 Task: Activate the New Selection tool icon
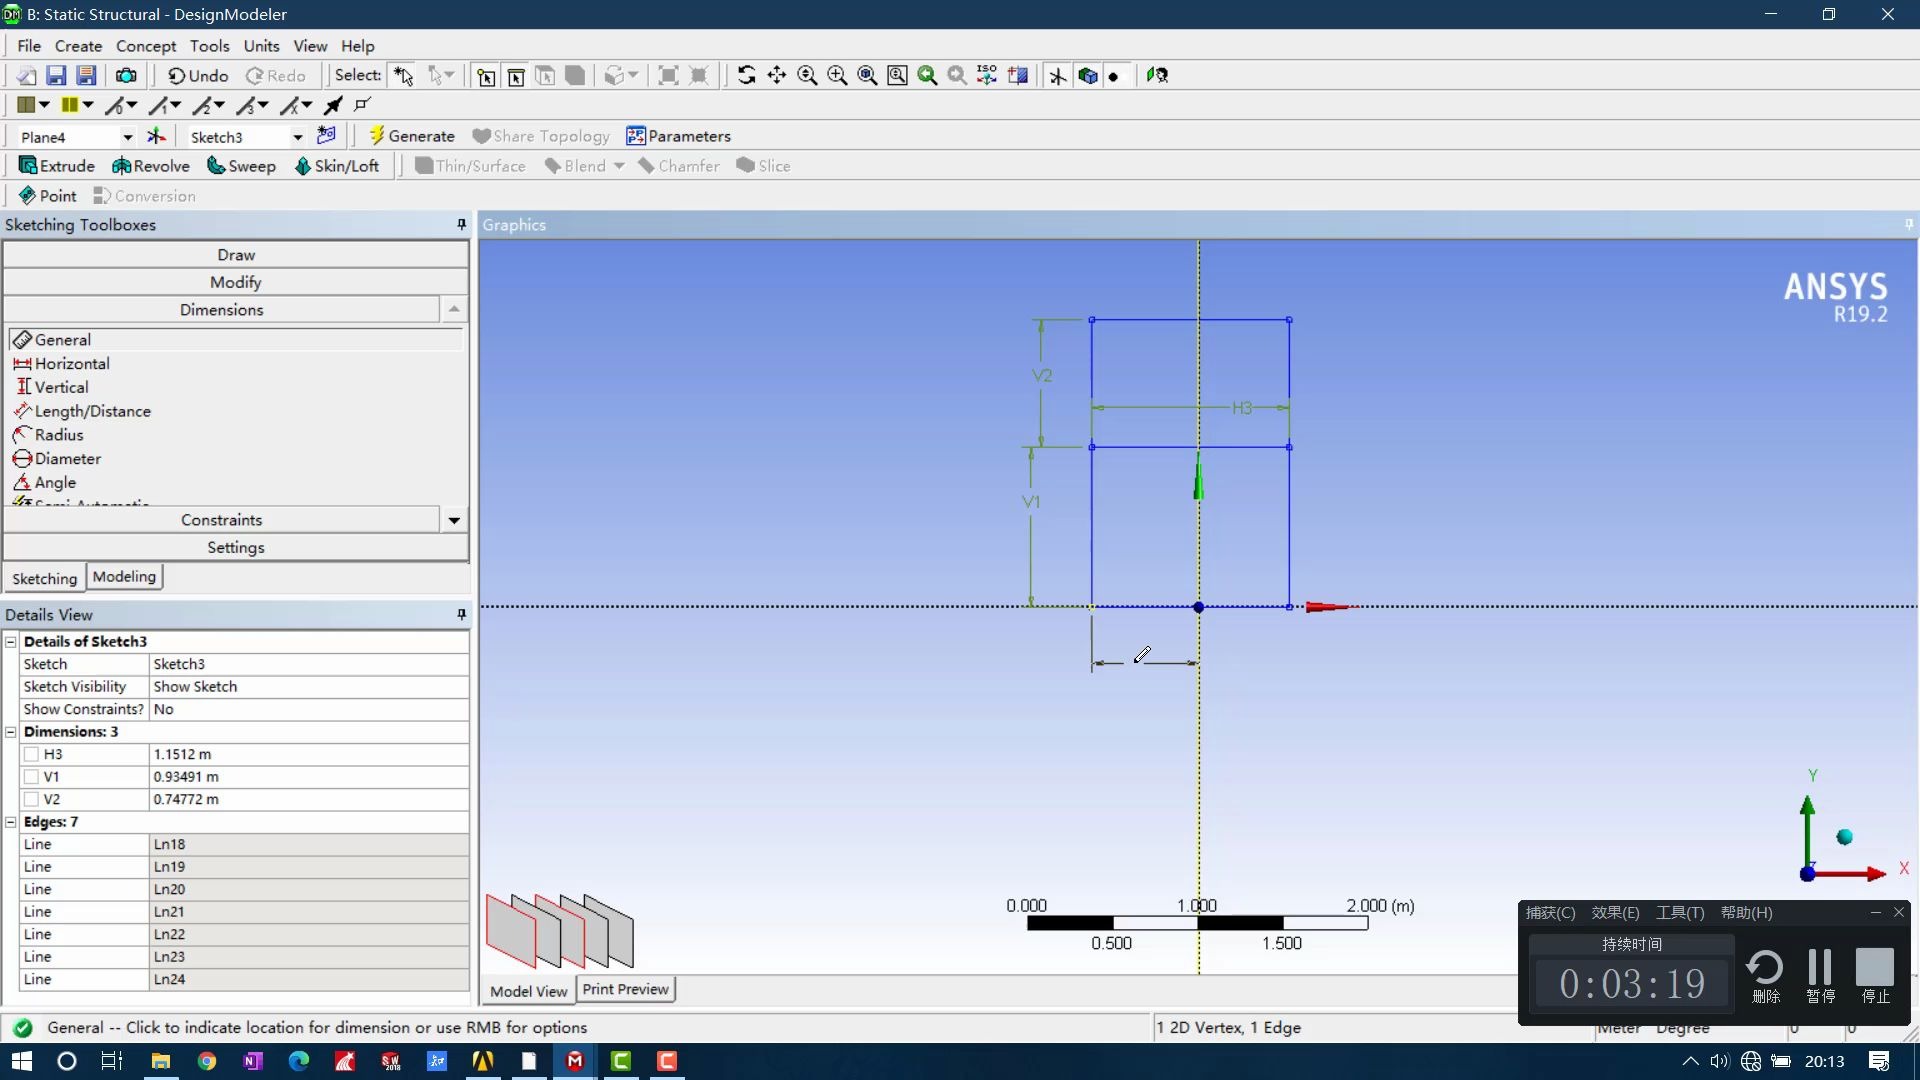(404, 76)
